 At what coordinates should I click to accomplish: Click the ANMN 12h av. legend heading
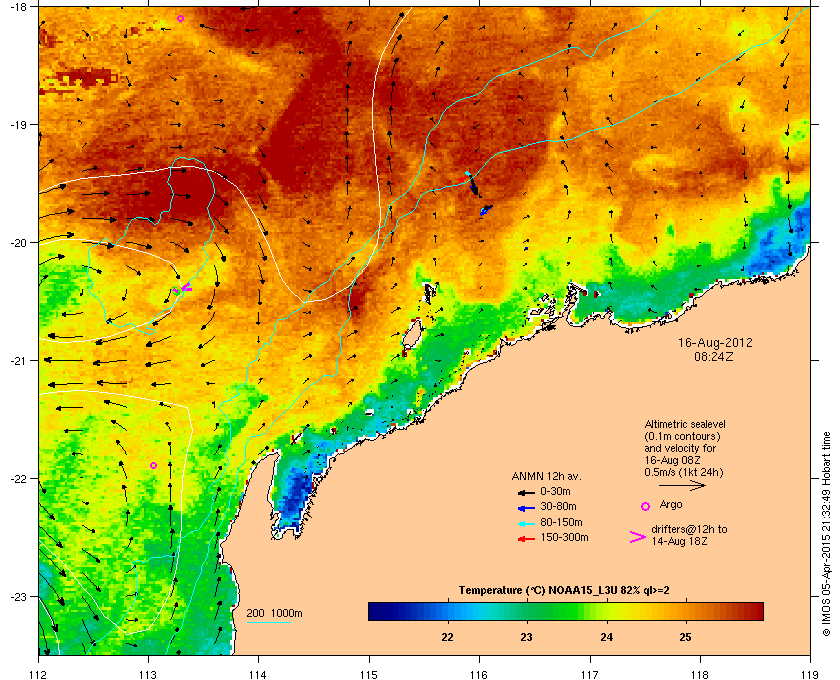point(546,476)
